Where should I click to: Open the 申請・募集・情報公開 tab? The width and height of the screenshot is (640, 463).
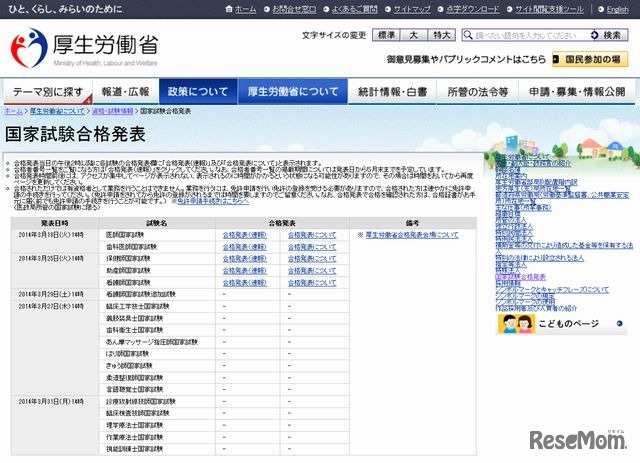(x=577, y=92)
